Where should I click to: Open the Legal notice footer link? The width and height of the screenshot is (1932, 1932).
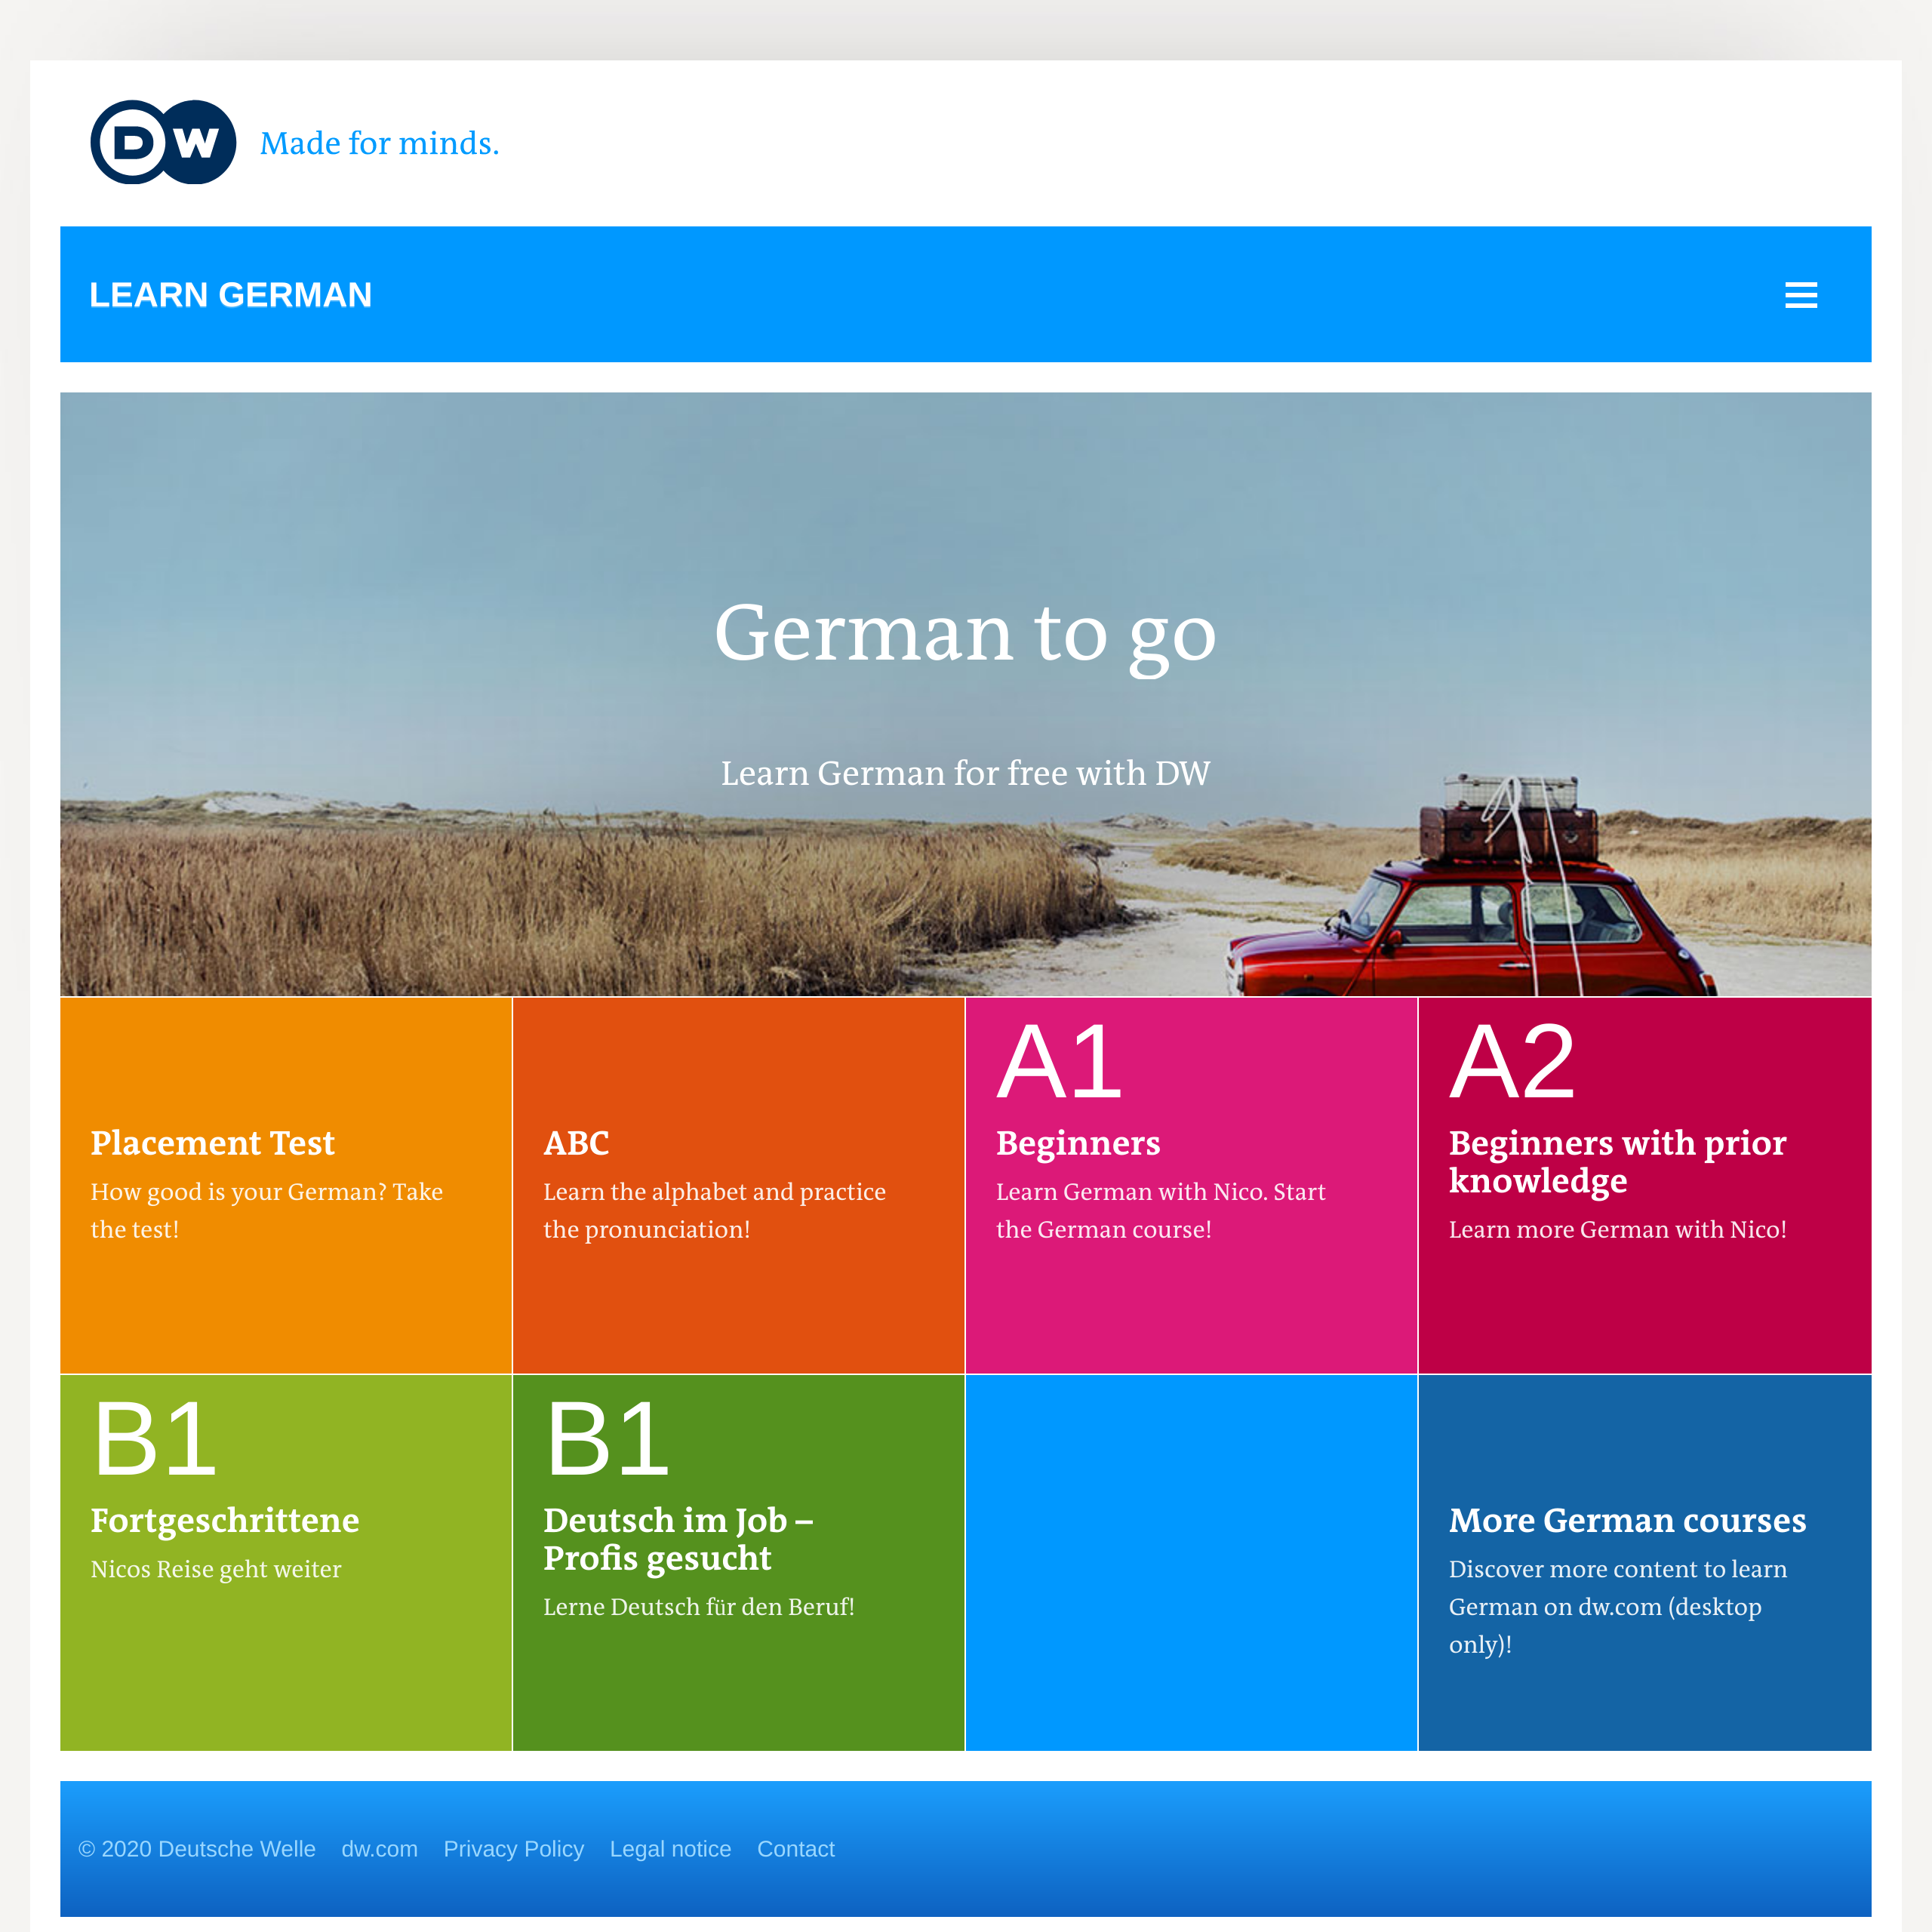point(670,1849)
